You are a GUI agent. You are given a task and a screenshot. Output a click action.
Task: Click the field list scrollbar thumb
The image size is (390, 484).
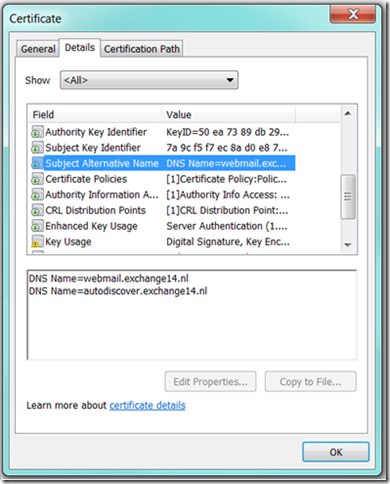coord(348,197)
